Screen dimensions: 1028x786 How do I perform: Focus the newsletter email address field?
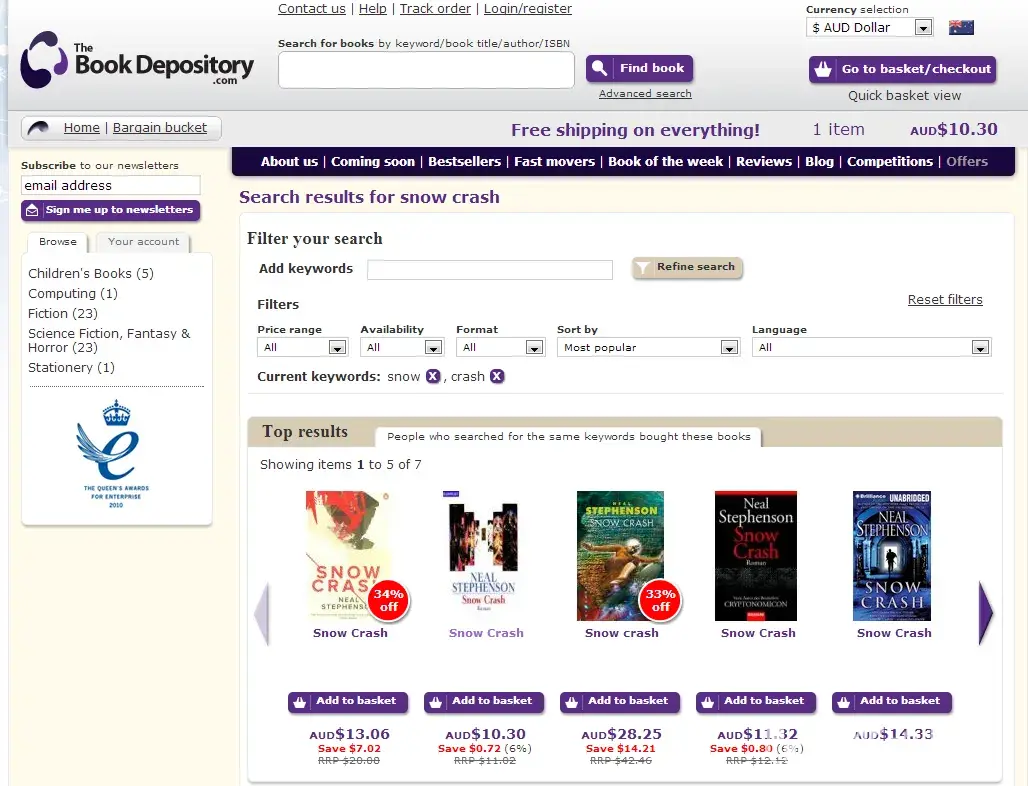click(110, 186)
